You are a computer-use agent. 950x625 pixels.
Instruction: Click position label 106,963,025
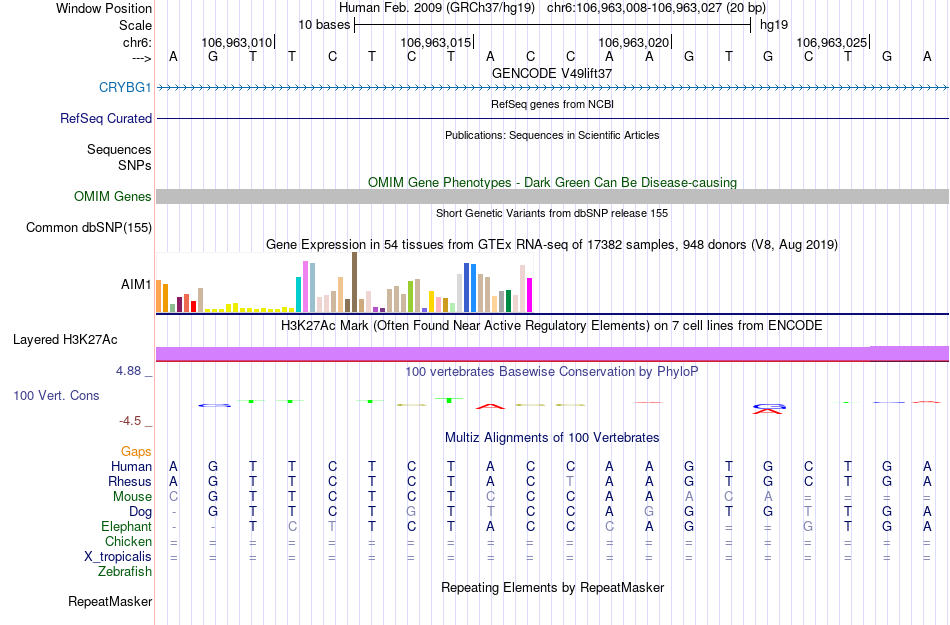tap(832, 42)
